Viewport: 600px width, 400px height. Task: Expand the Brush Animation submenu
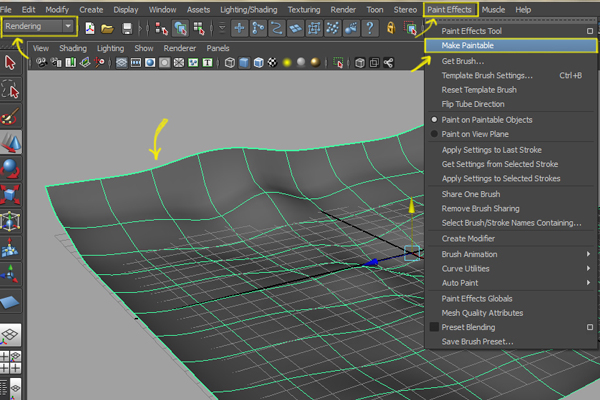pos(512,254)
